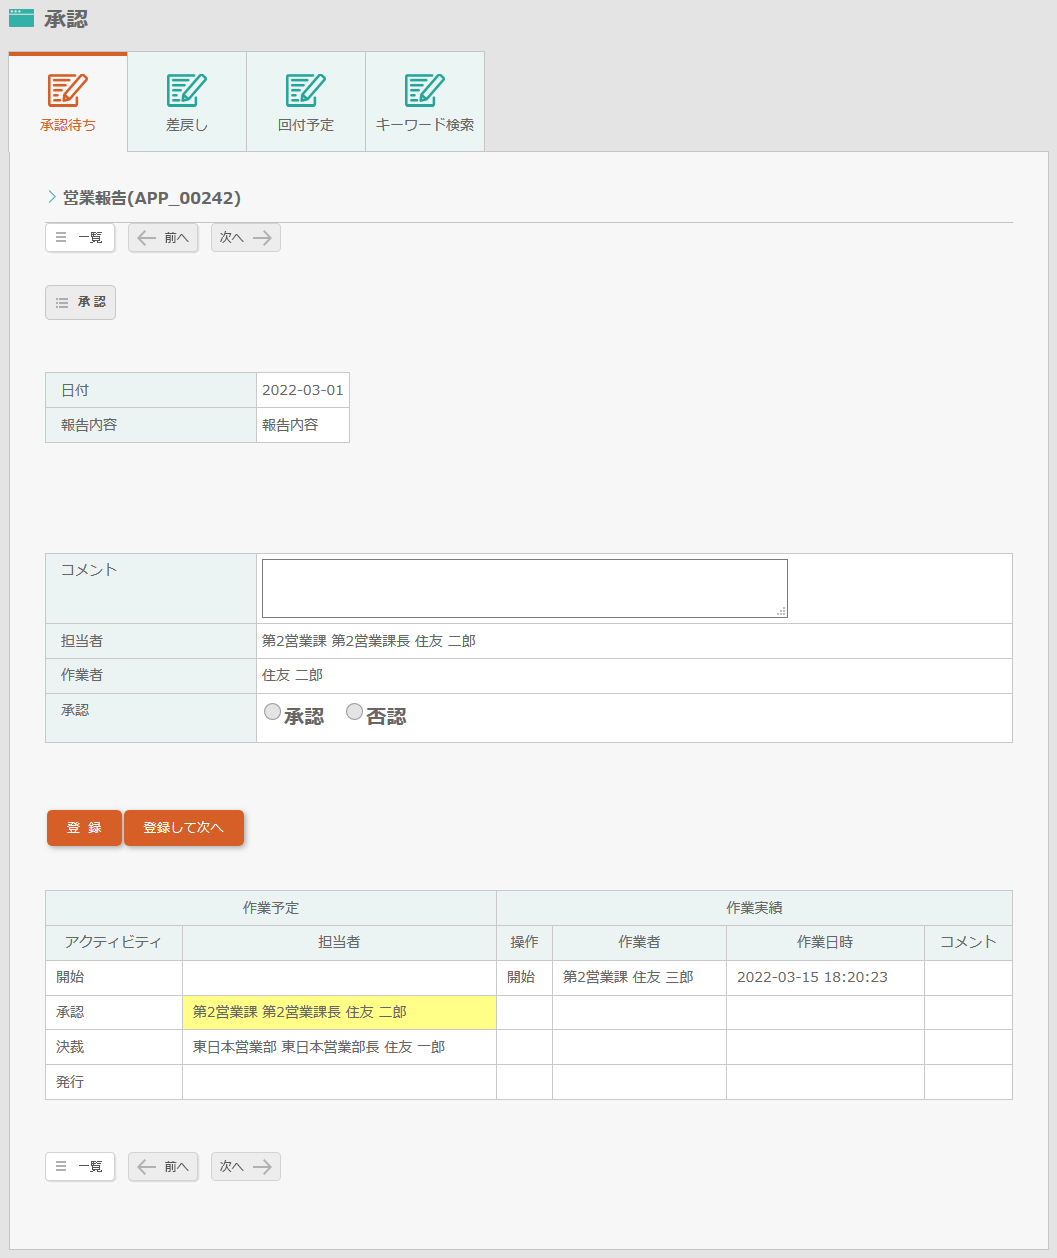Click the 担当者 column header in the history table
This screenshot has width=1057, height=1258.
pos(339,943)
